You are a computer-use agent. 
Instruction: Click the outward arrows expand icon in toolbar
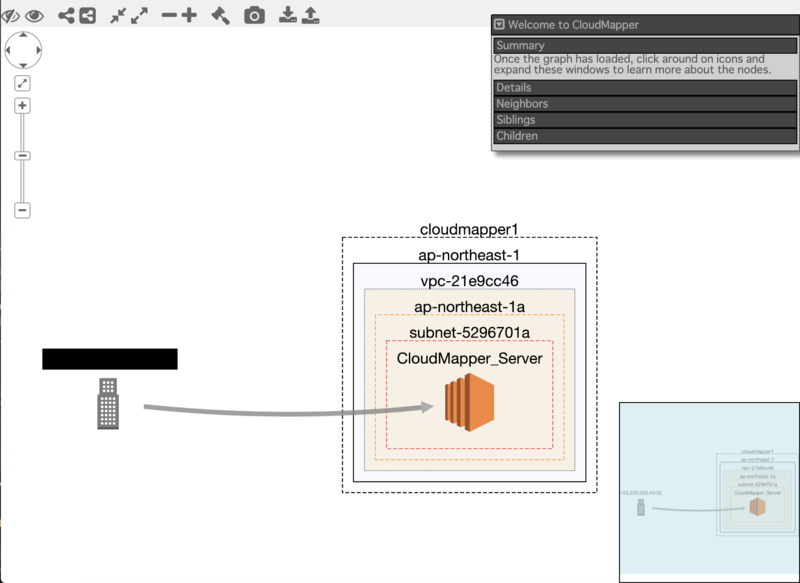click(x=139, y=16)
